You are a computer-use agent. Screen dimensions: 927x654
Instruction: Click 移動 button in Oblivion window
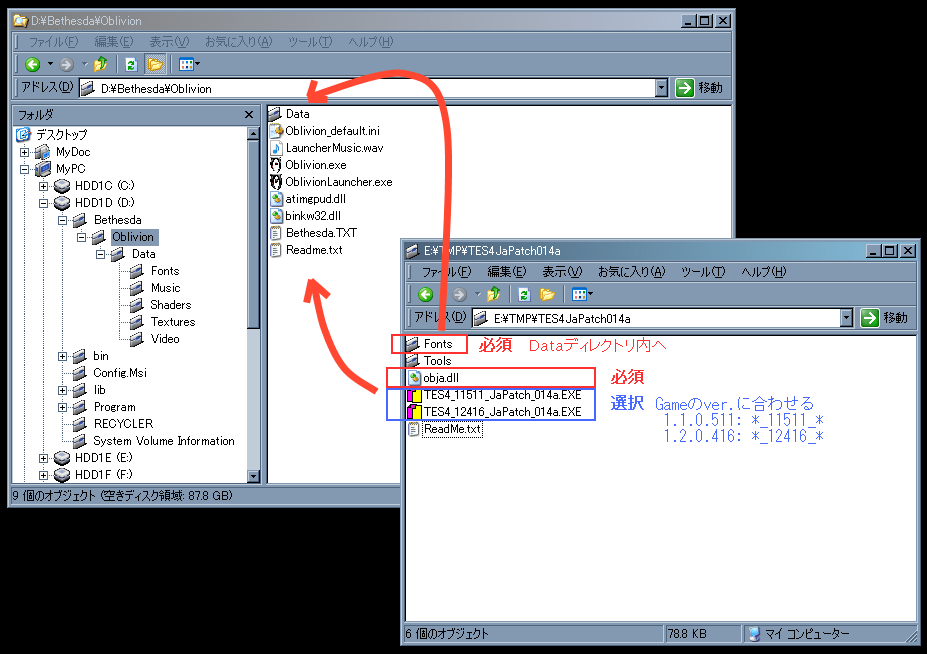700,88
